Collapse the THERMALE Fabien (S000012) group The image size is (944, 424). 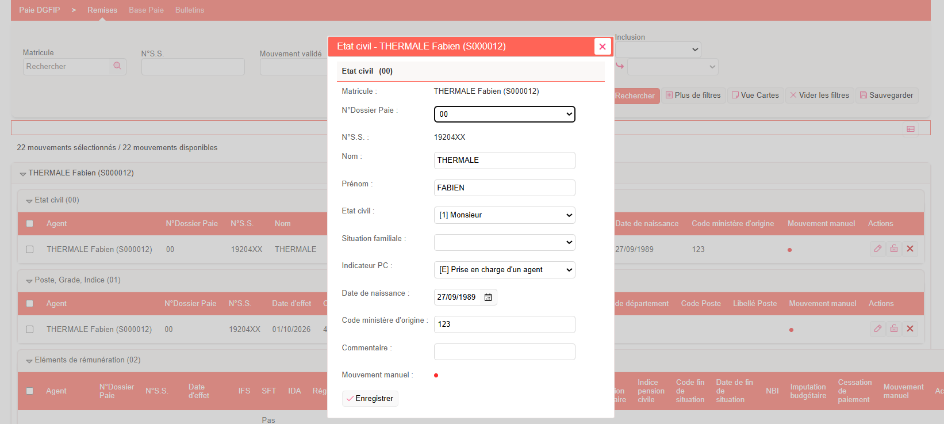23,173
